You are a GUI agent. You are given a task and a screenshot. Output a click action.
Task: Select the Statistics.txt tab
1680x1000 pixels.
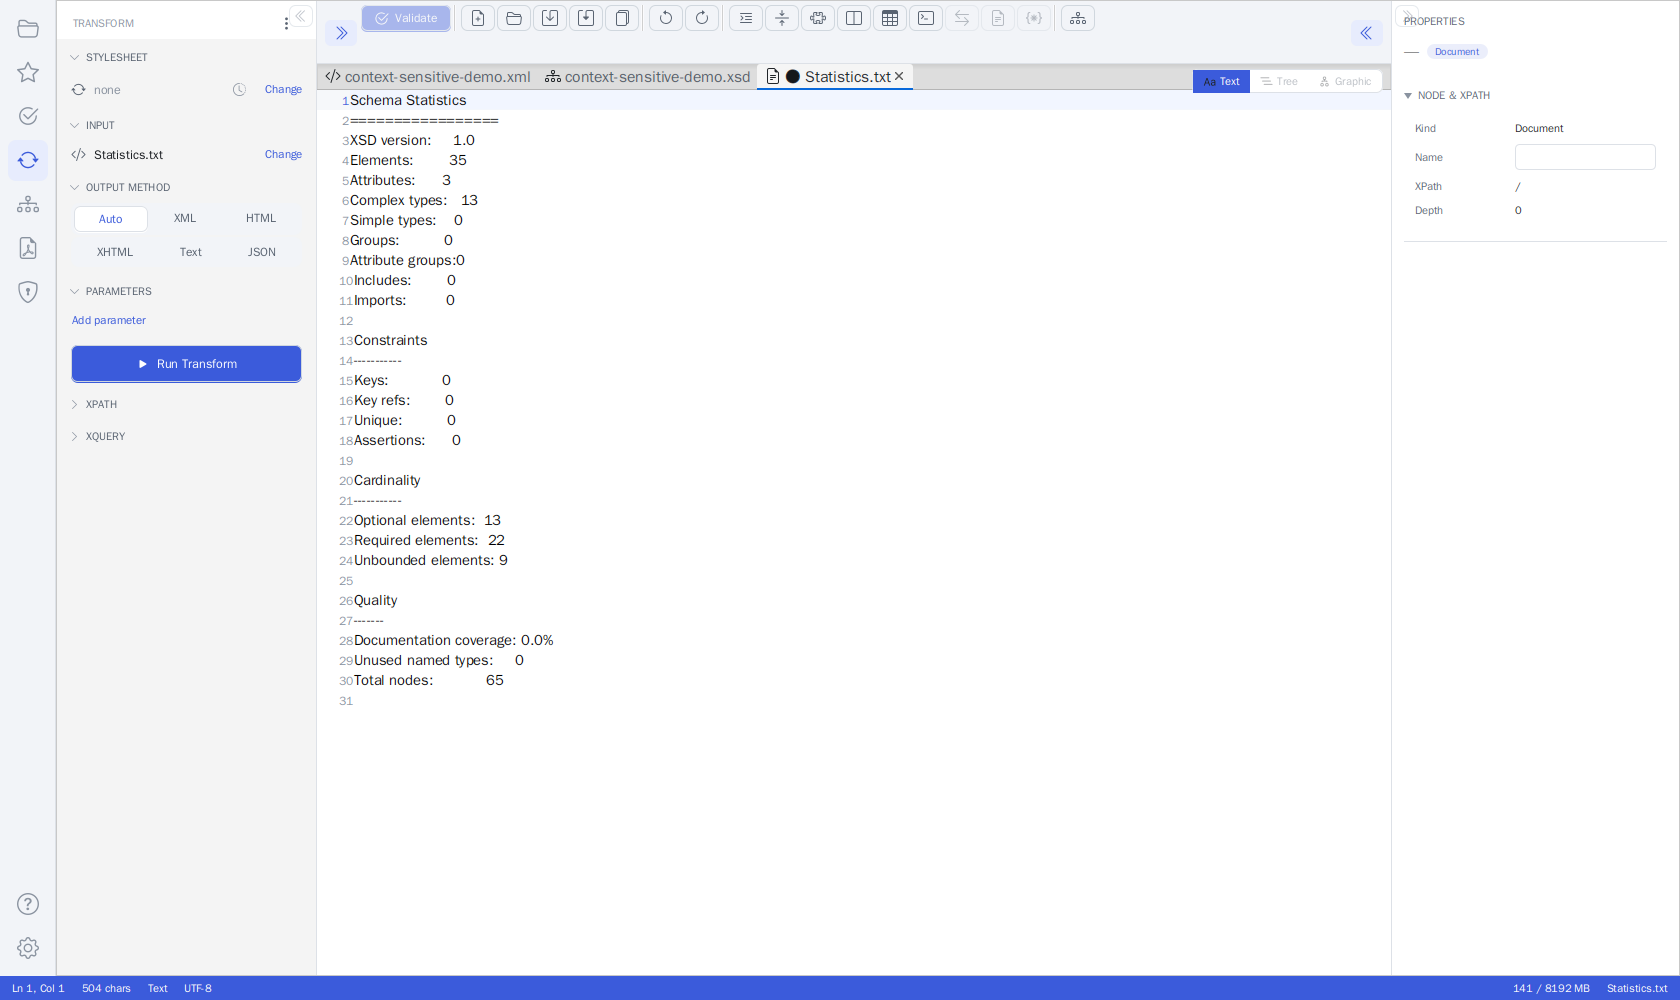[x=836, y=77]
